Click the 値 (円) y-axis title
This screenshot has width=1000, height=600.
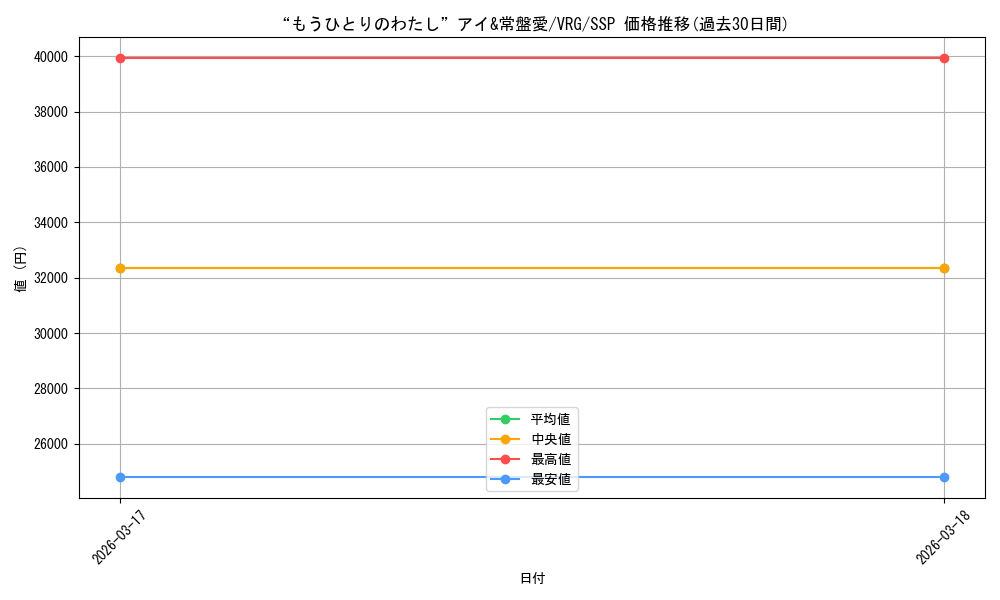click(21, 270)
